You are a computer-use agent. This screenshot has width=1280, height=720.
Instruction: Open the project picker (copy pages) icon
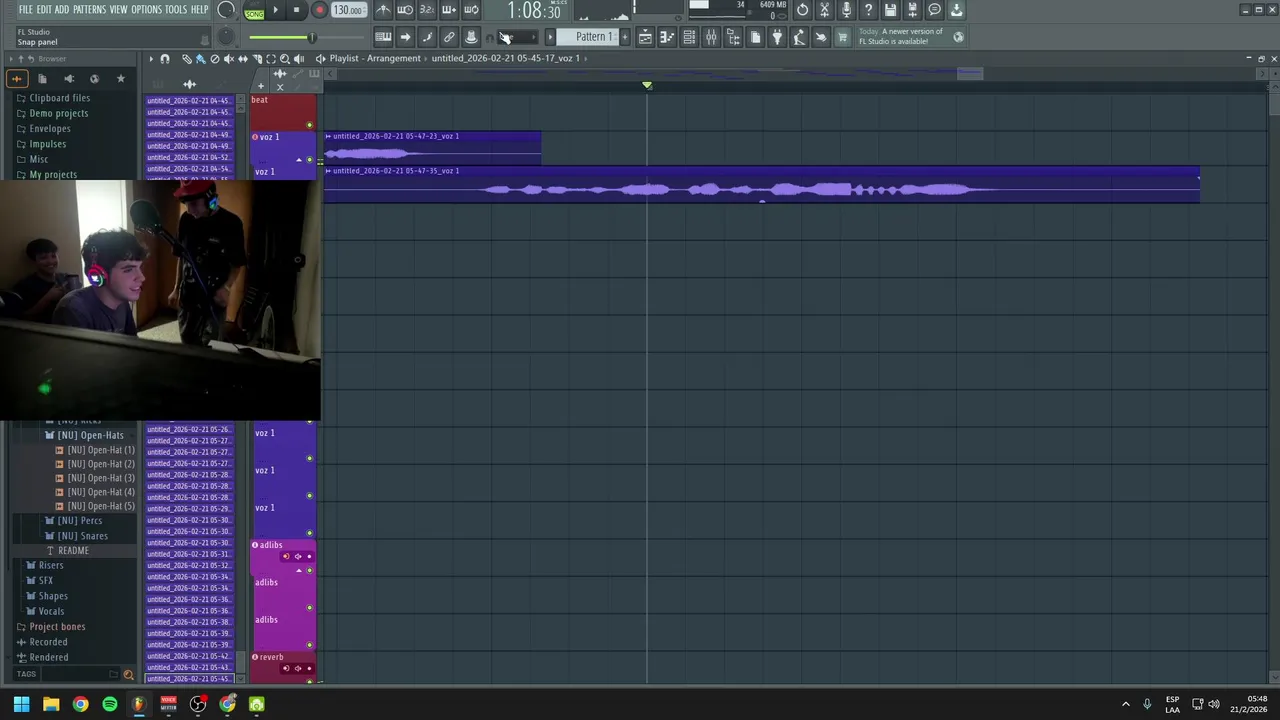755,37
